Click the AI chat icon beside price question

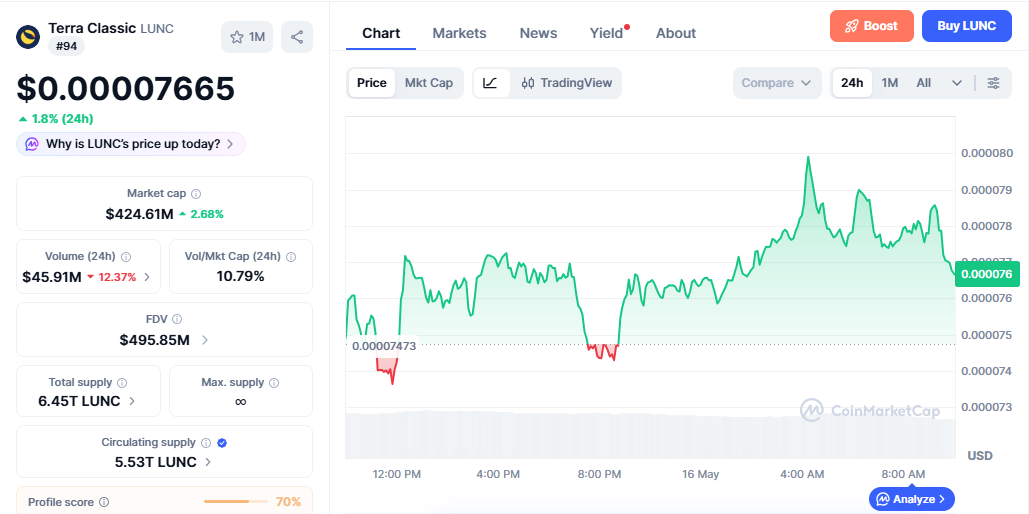point(32,144)
